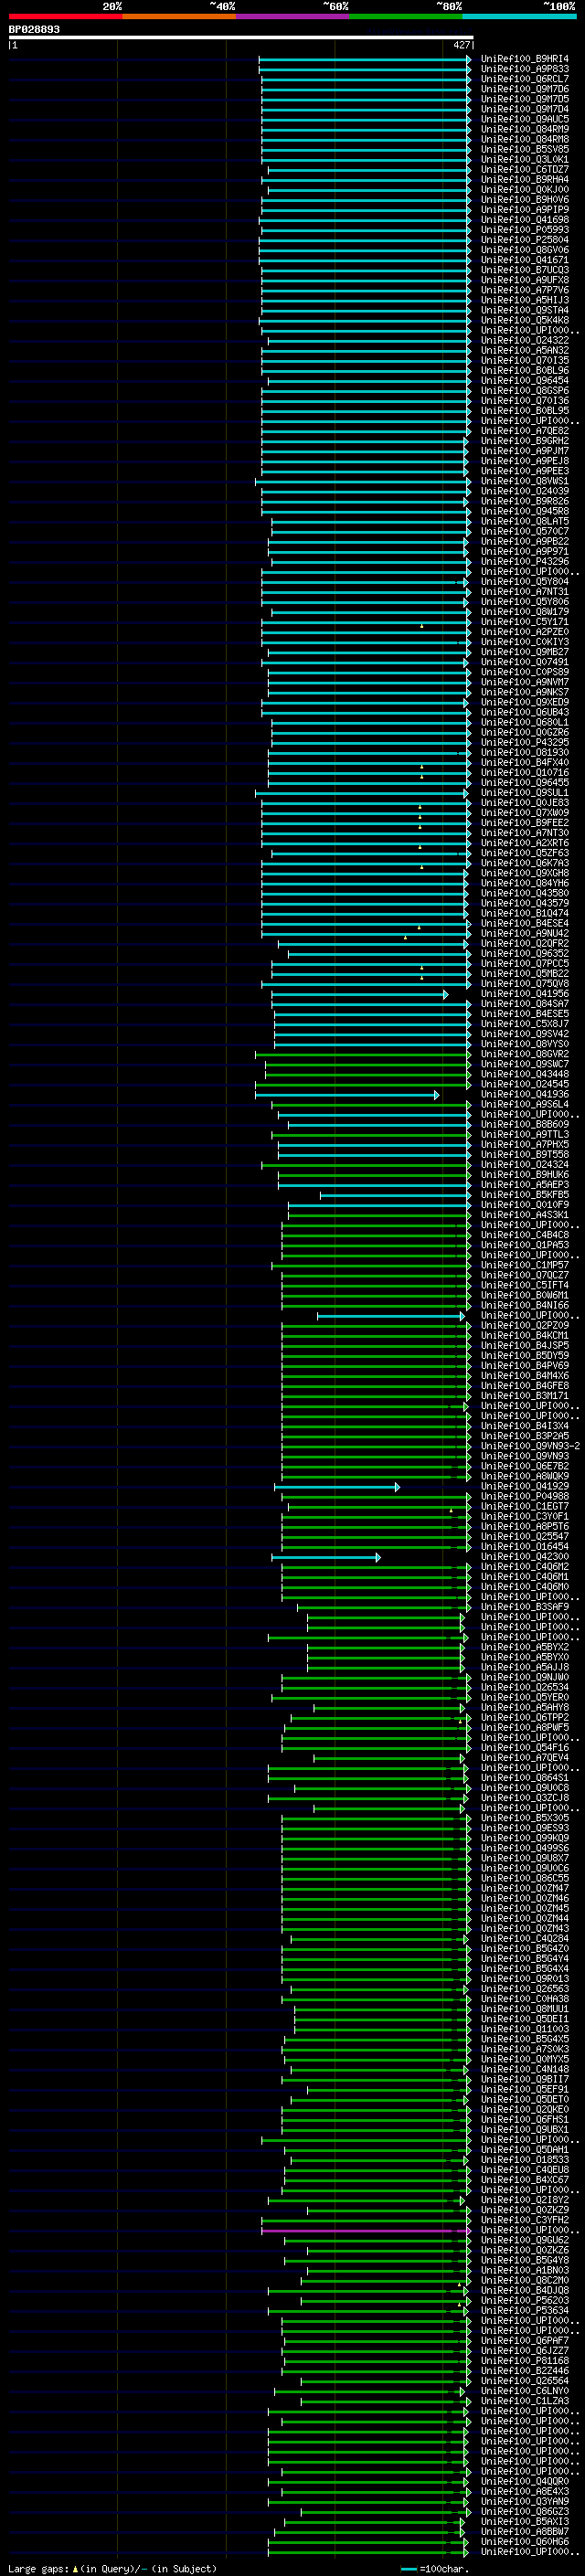Viewport: 585px width, 2576px height.
Task: Click label UniRef100_B9T558
Action: tap(524, 1155)
